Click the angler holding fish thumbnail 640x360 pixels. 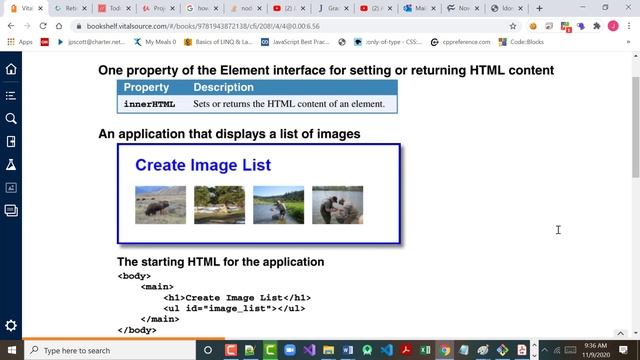pyautogui.click(x=338, y=205)
